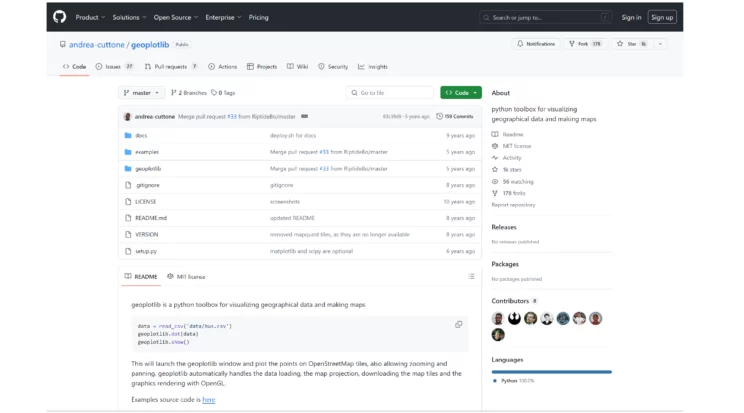Open commit 'deploy.sh for docs'
The width and height of the screenshot is (744, 413).
(293, 135)
